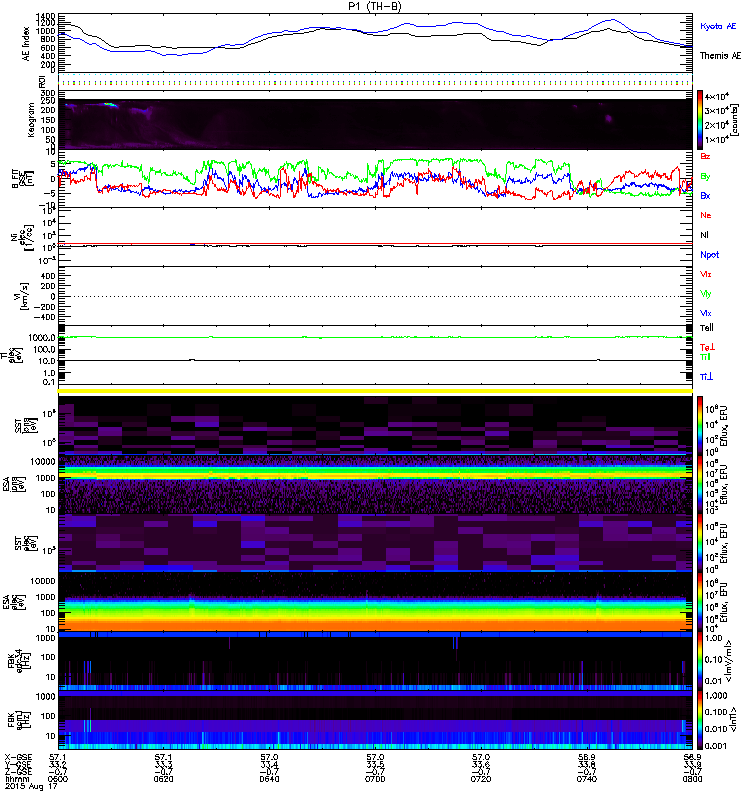
Task: Click the 0620 time tick label
Action: point(166,781)
